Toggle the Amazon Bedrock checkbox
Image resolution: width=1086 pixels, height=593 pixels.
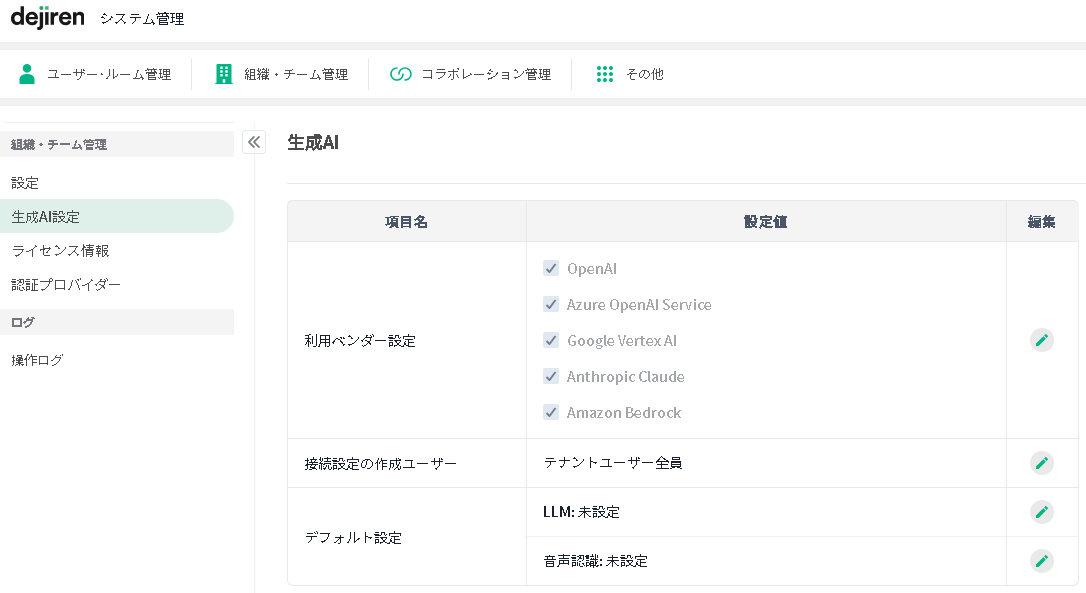click(x=551, y=412)
